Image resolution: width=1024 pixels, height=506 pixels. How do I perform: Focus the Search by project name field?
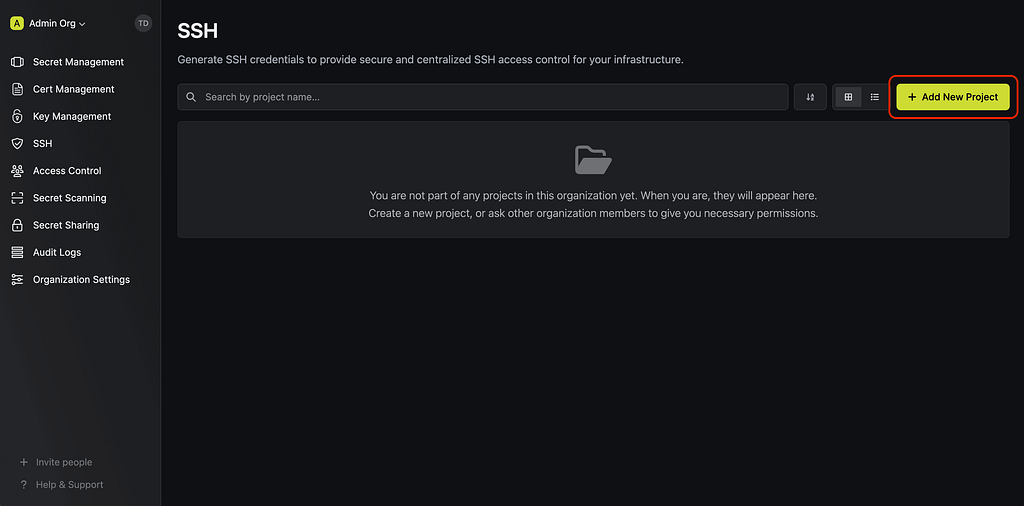pos(483,97)
